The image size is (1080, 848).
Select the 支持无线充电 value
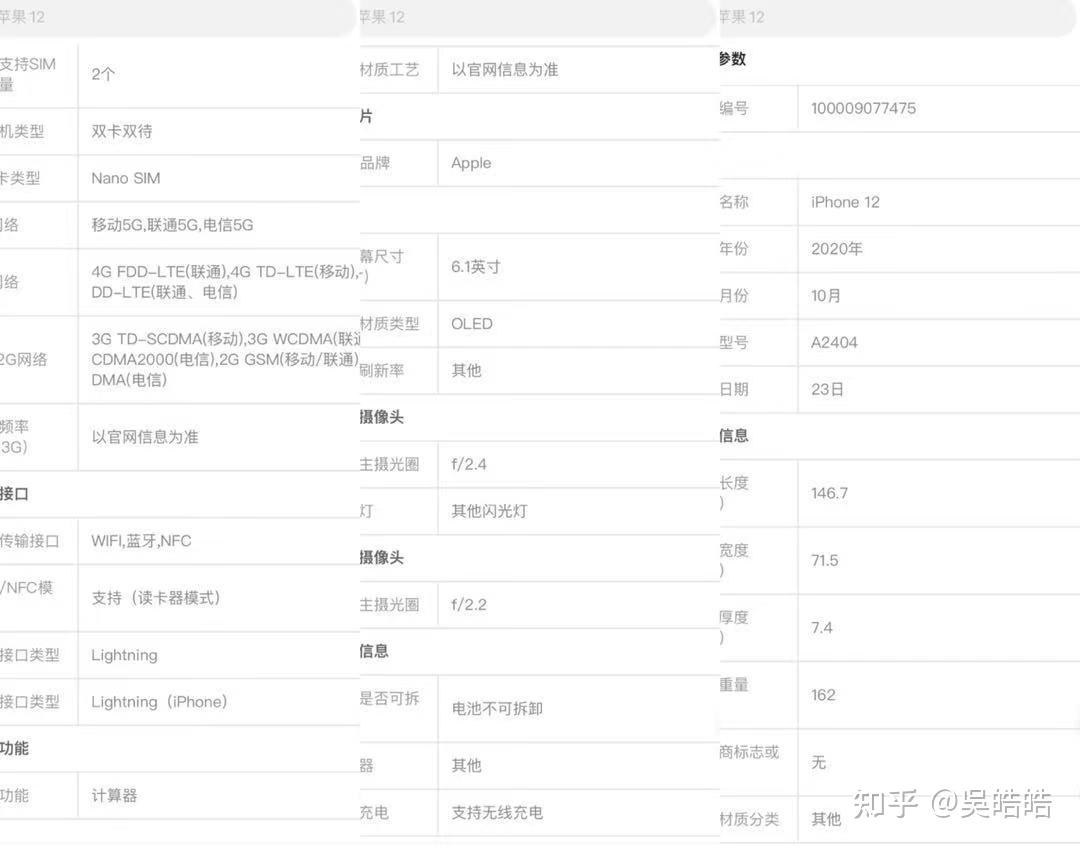pos(497,813)
